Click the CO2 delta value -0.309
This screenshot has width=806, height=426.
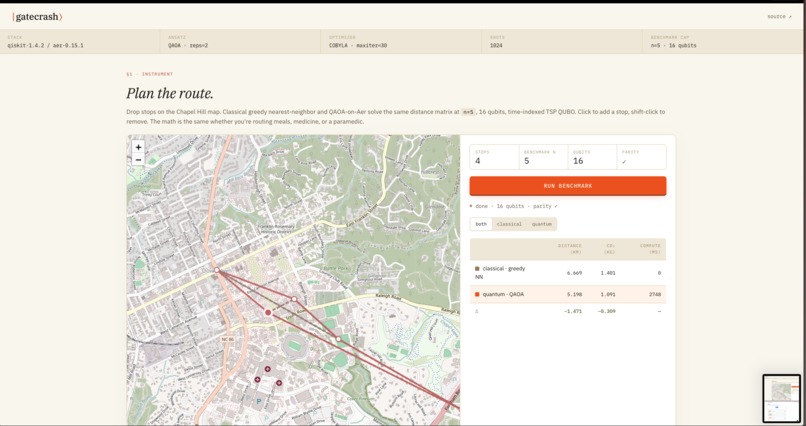click(606, 311)
